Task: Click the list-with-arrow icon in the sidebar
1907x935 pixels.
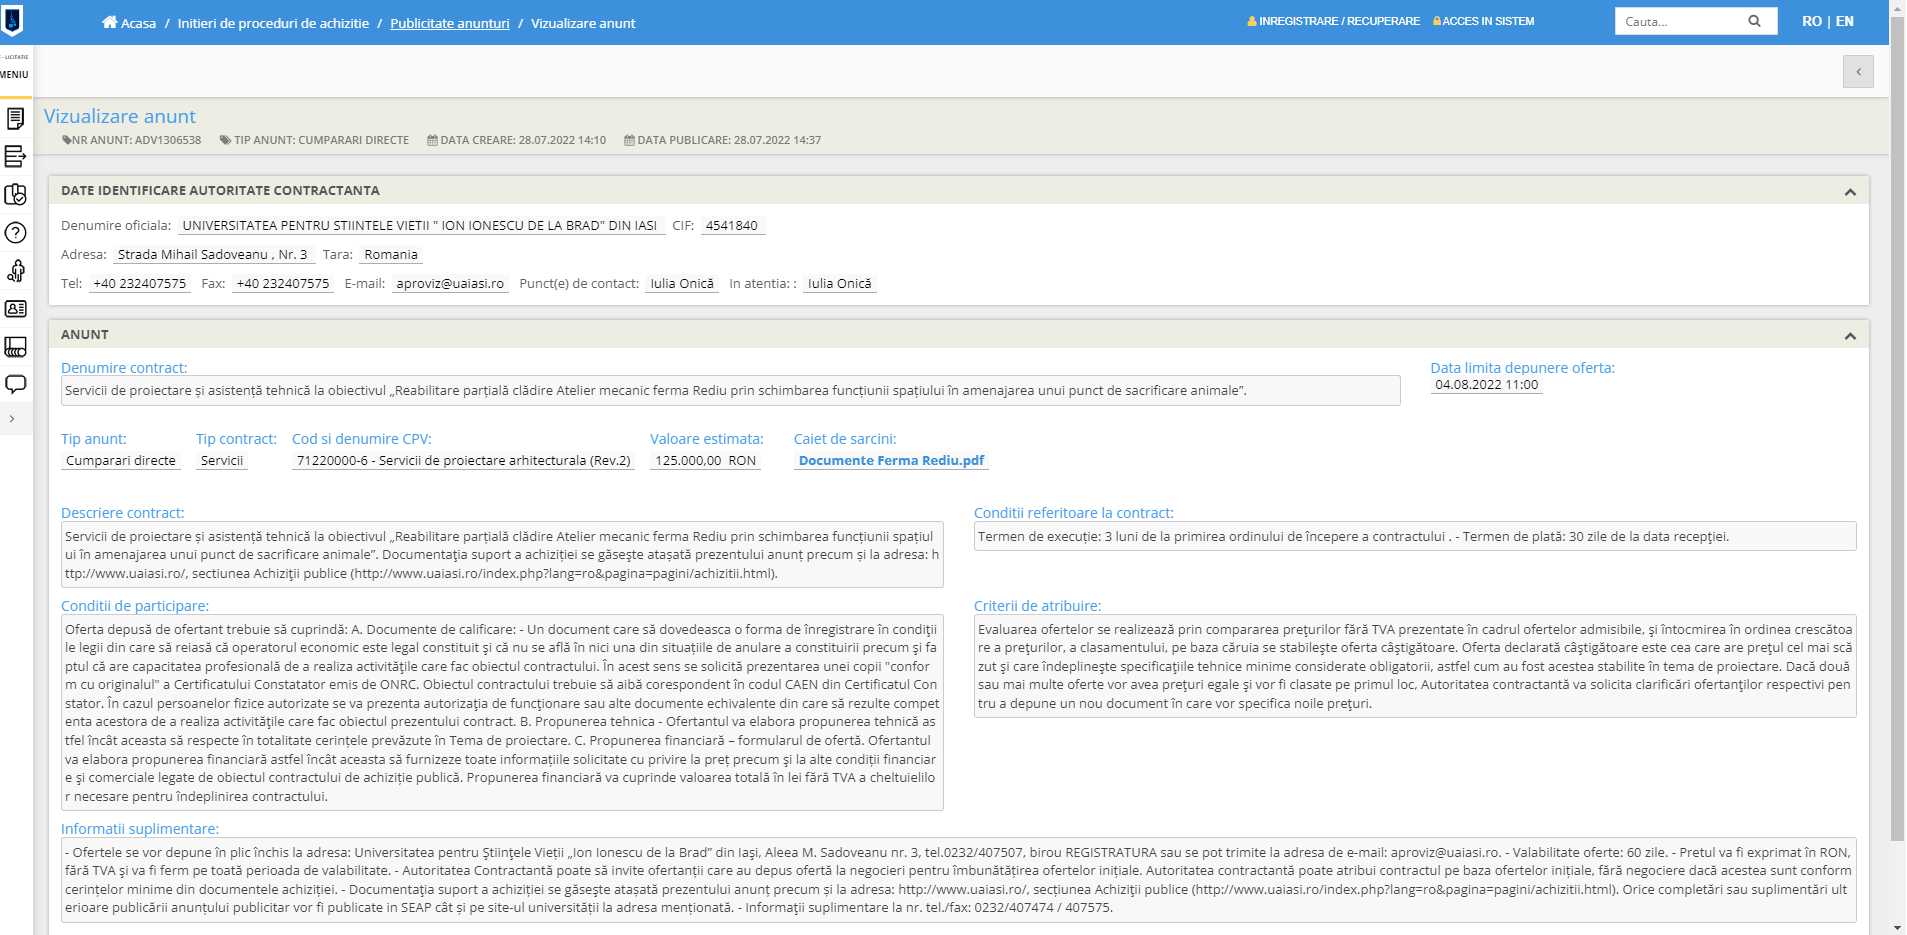Action: coord(15,157)
